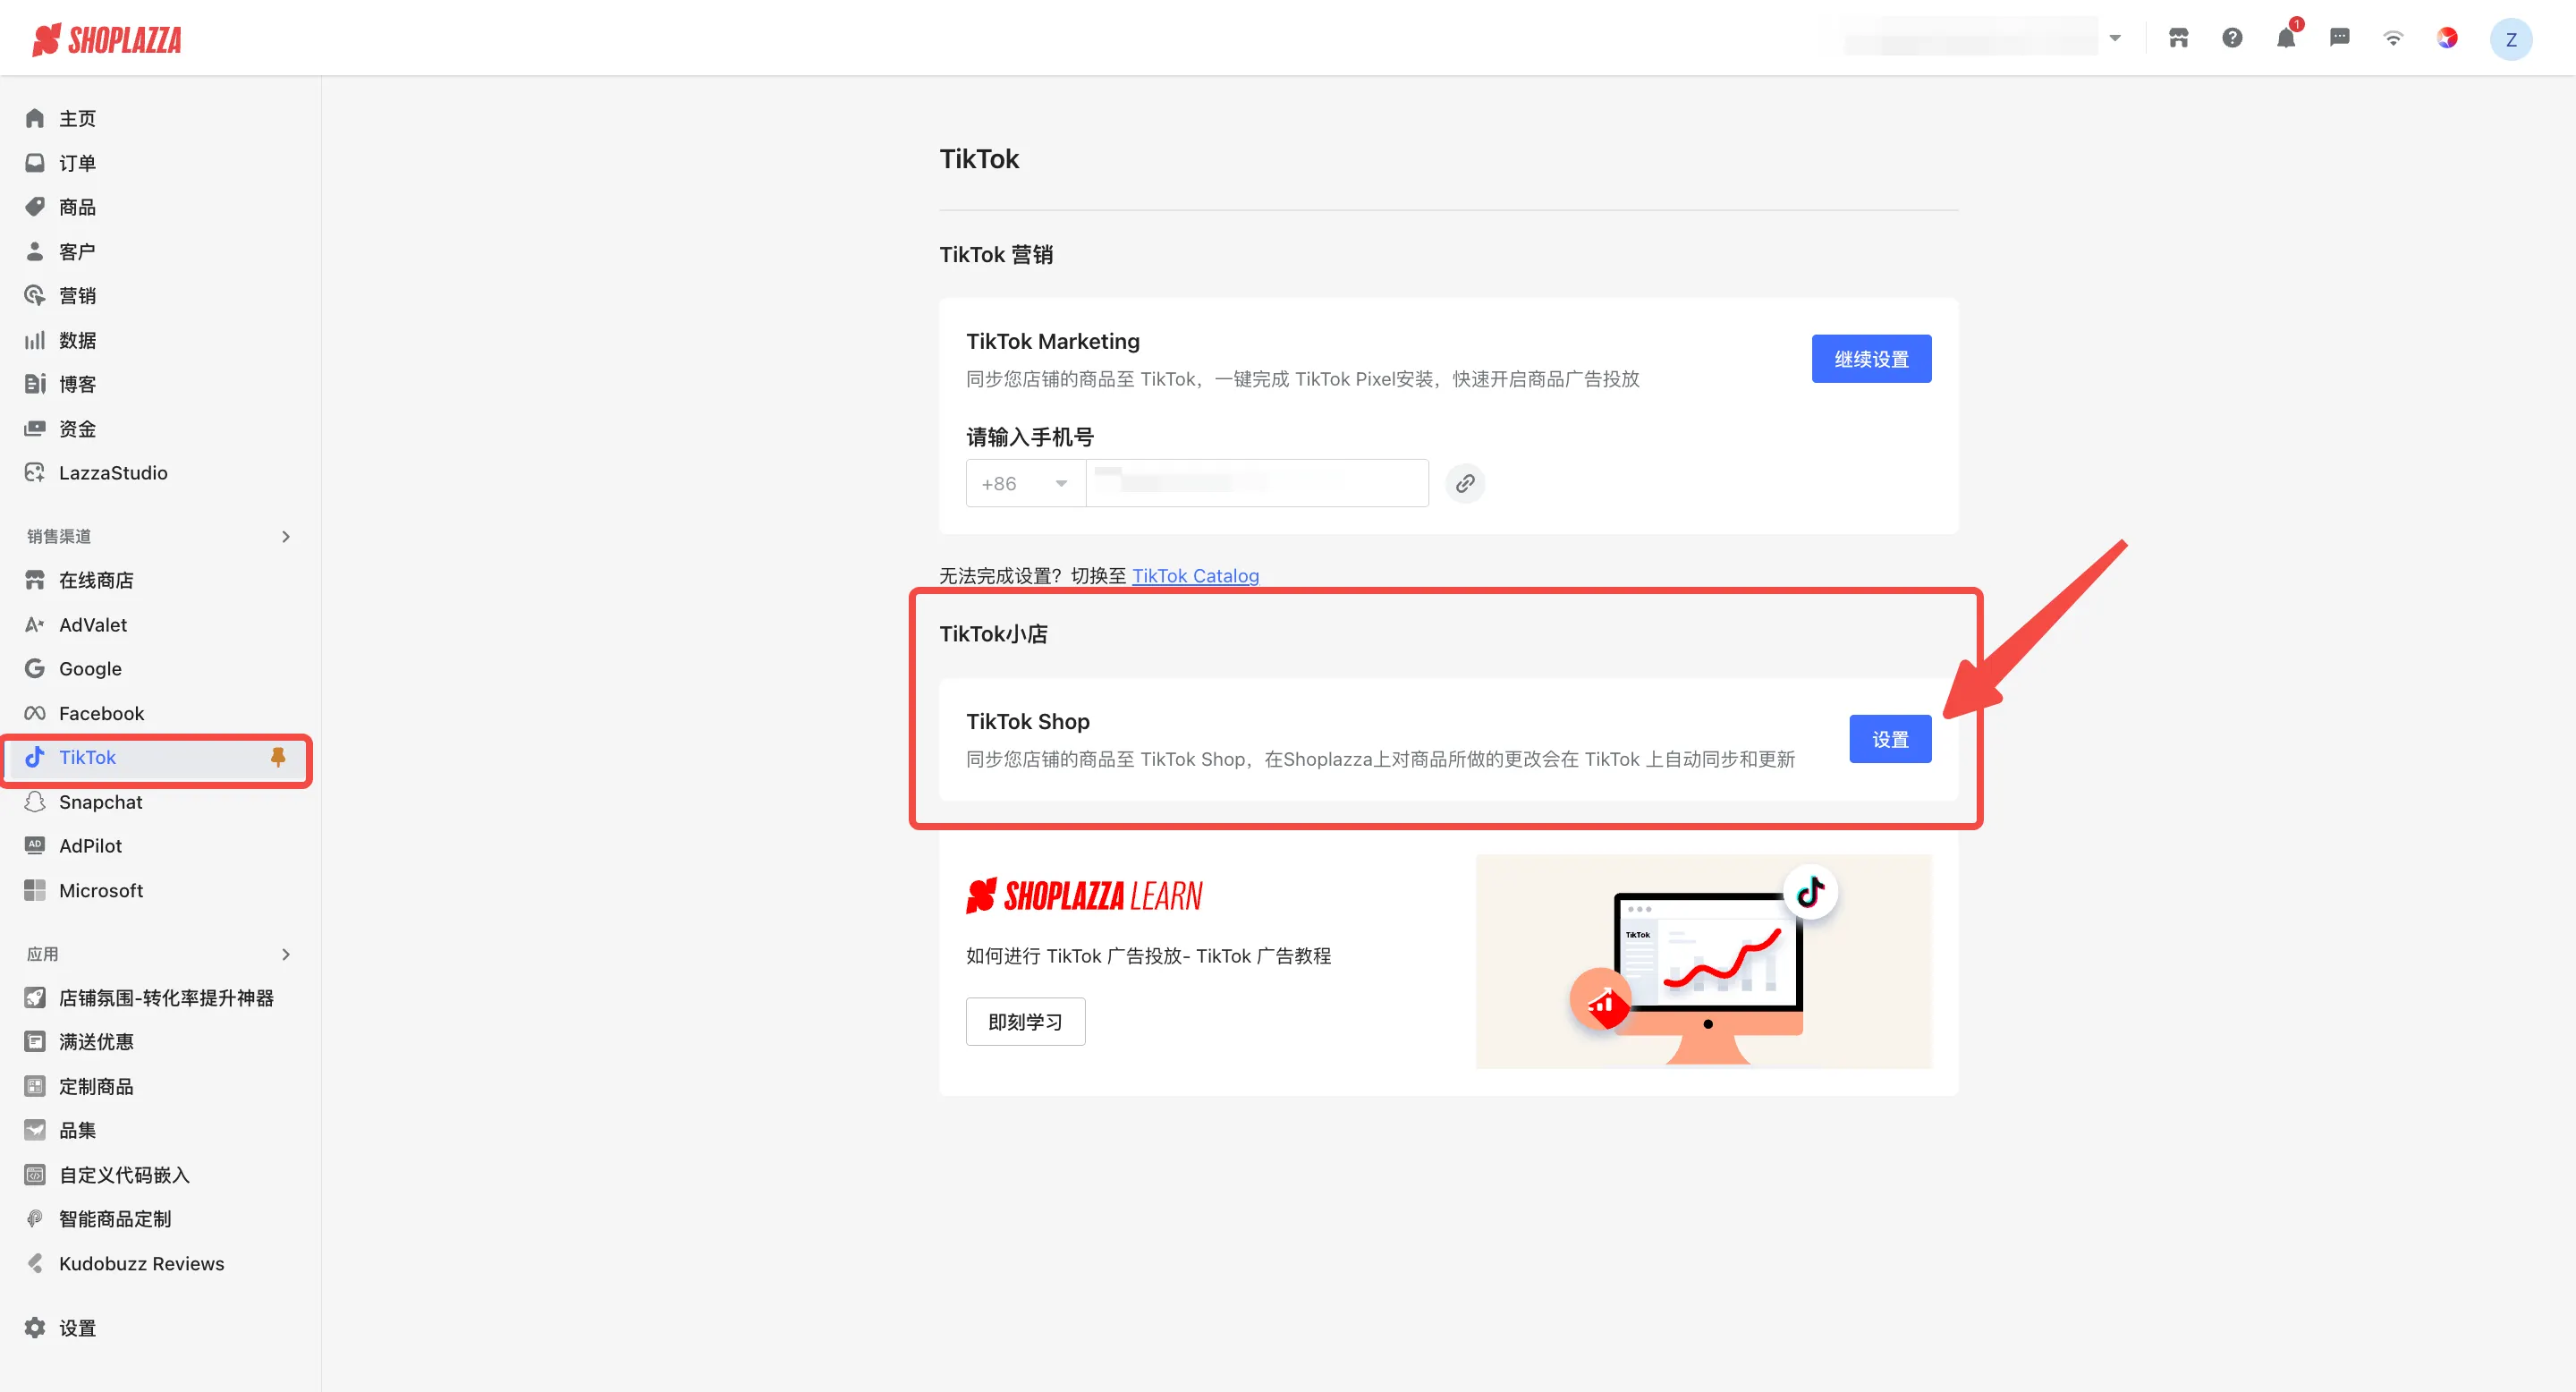The width and height of the screenshot is (2576, 1392).
Task: Click the 博客 blog icon
Action: pyautogui.click(x=35, y=384)
